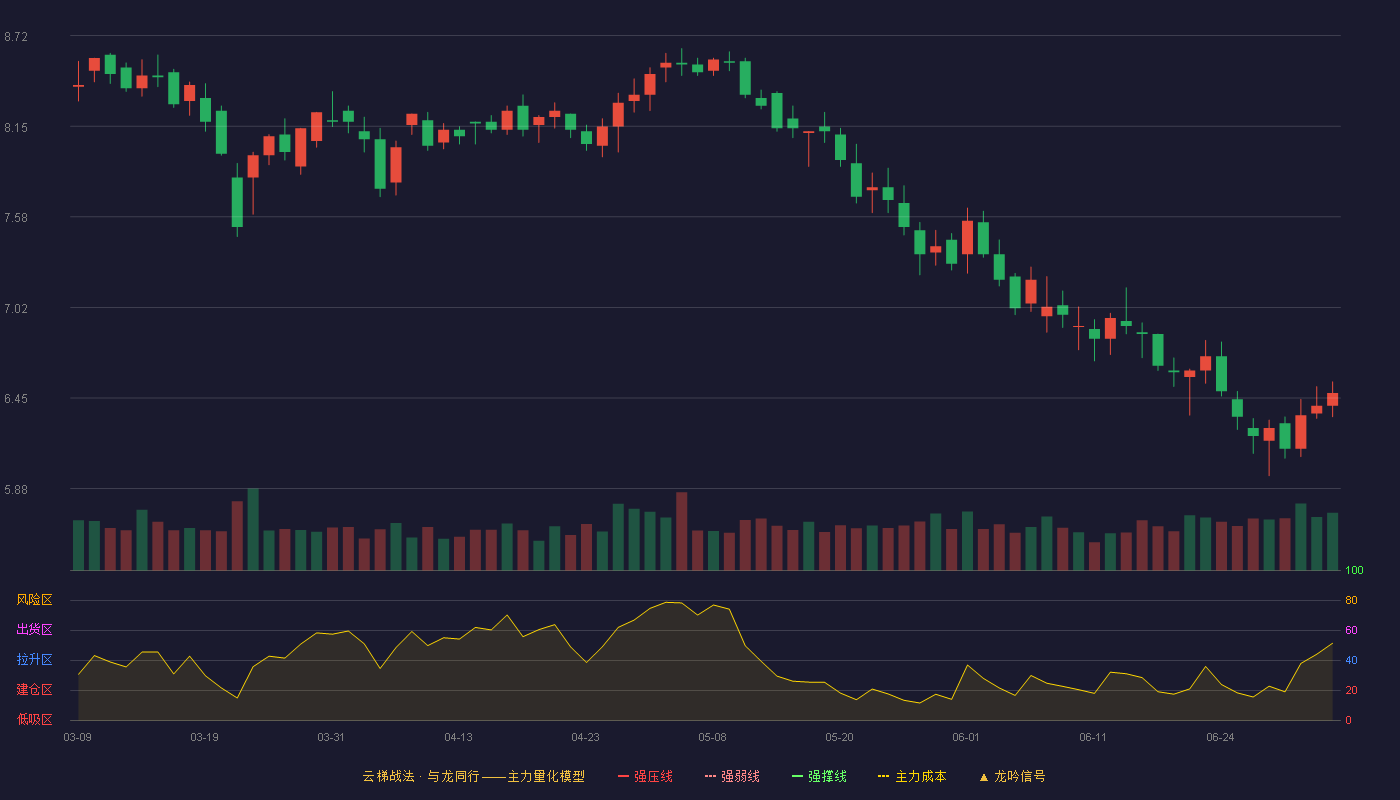Click the blue 40 indicator scale value
Viewport: 1400px width, 800px height.
pos(1351,660)
